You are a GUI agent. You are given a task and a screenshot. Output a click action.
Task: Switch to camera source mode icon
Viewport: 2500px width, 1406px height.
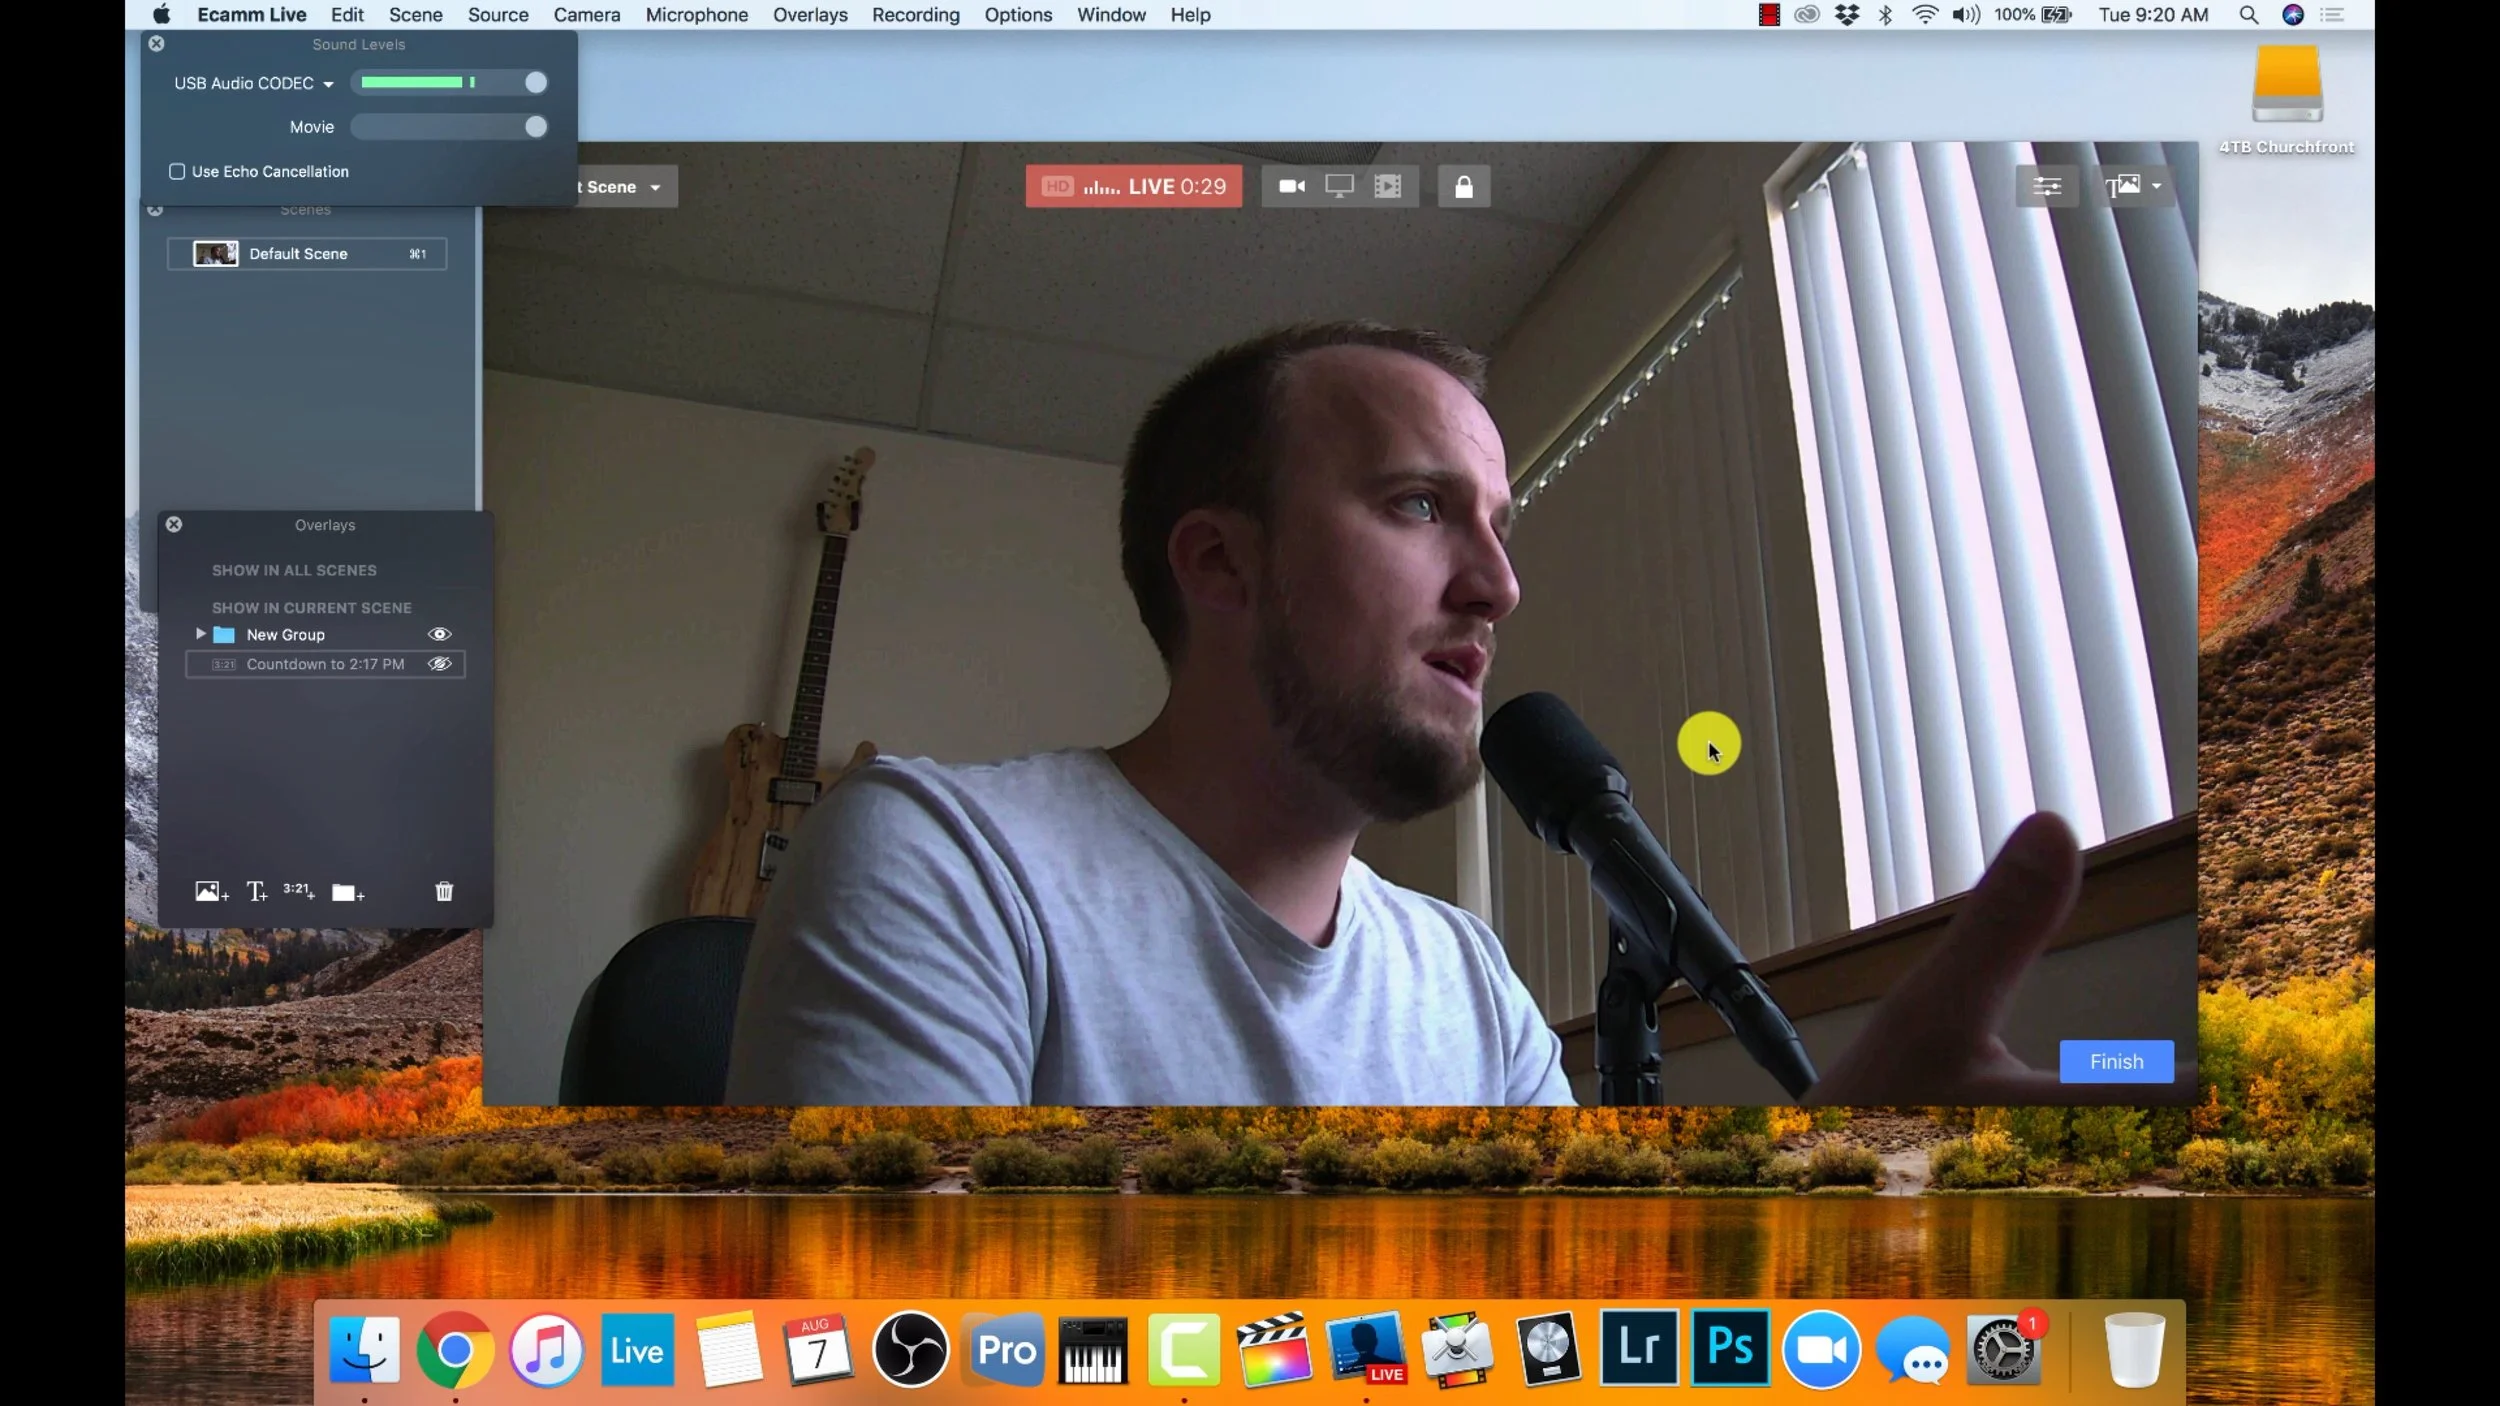(1292, 186)
